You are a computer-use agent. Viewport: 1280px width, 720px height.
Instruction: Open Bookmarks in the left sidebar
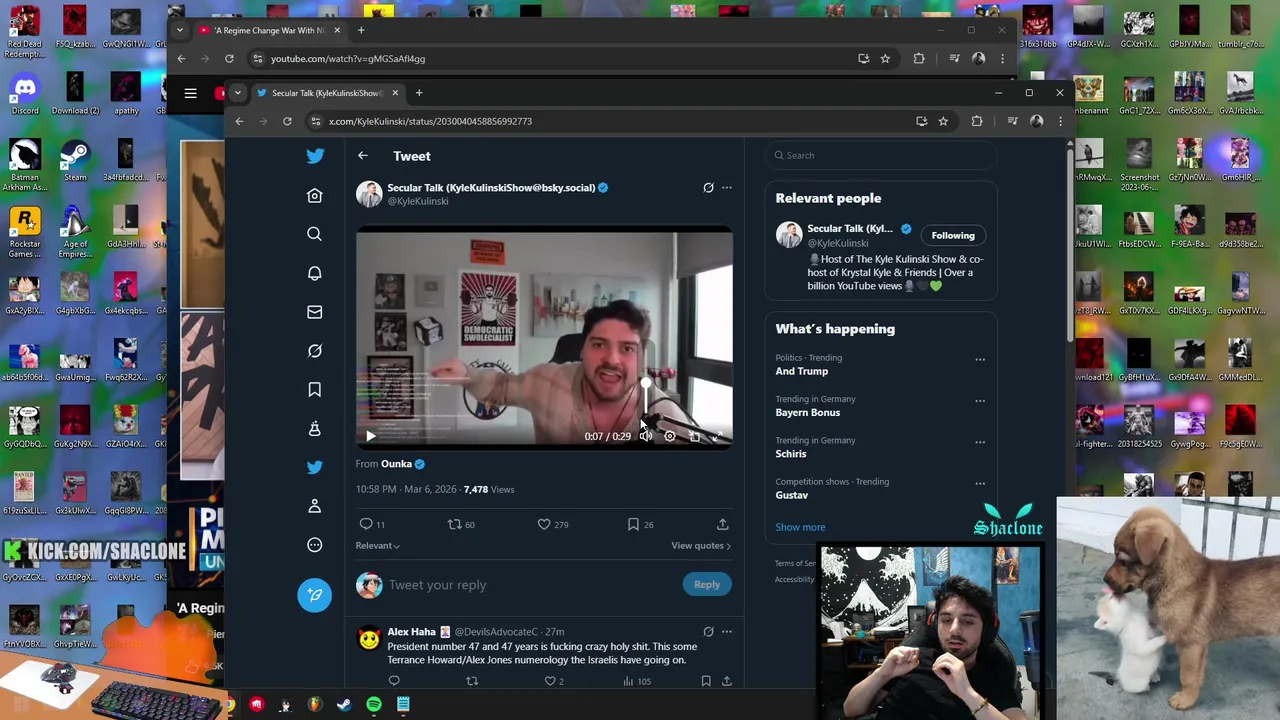click(314, 389)
